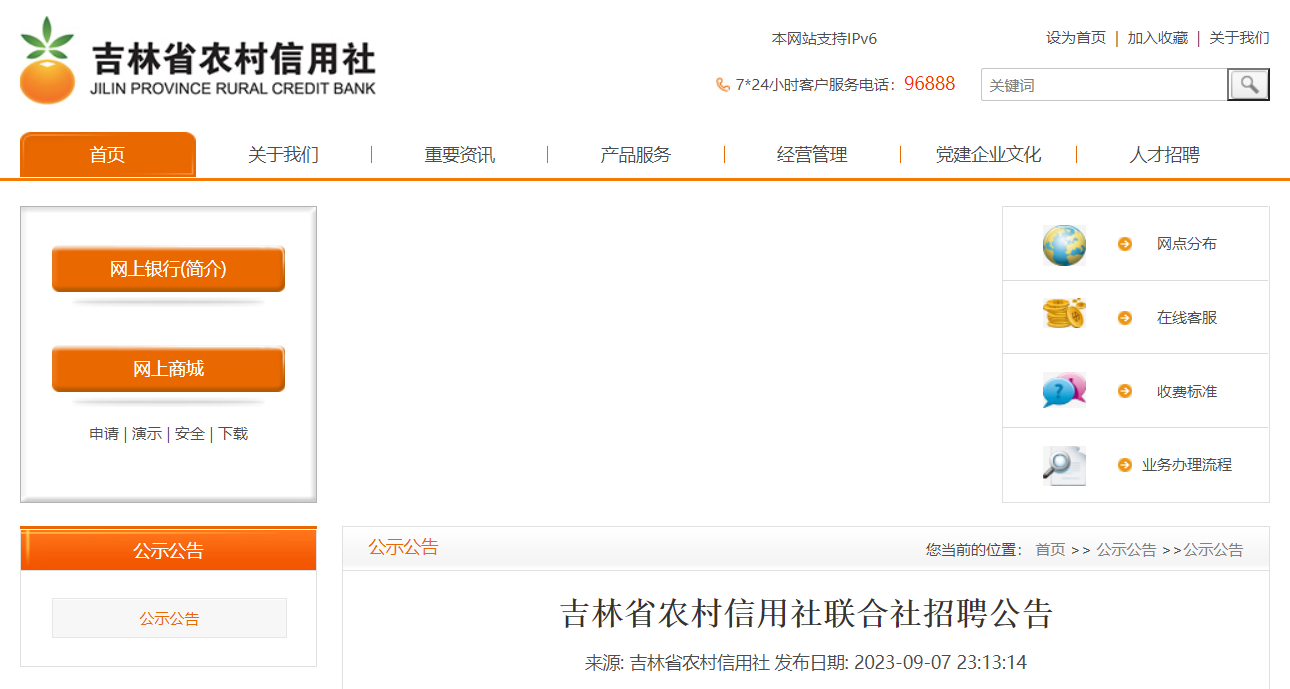Viewport: 1290px width, 689px height.
Task: Click the question bubble icon for 收费标准
Action: click(1064, 390)
